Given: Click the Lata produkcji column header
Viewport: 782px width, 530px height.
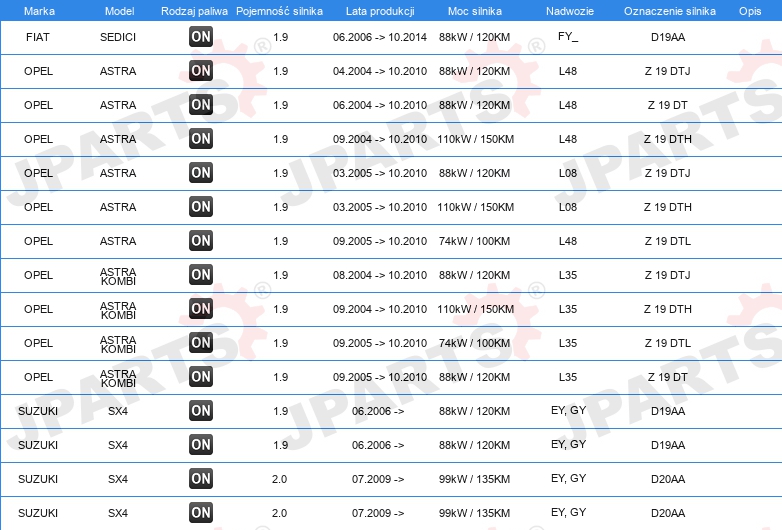Looking at the screenshot, I should (380, 11).
